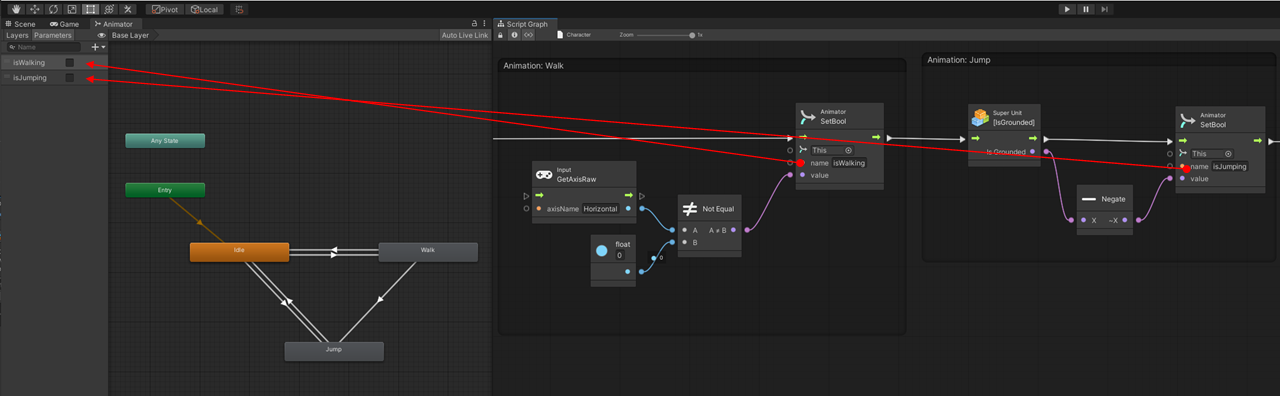This screenshot has width=1280, height=396.
Task: Edit the float value 0 field
Action: [x=620, y=256]
